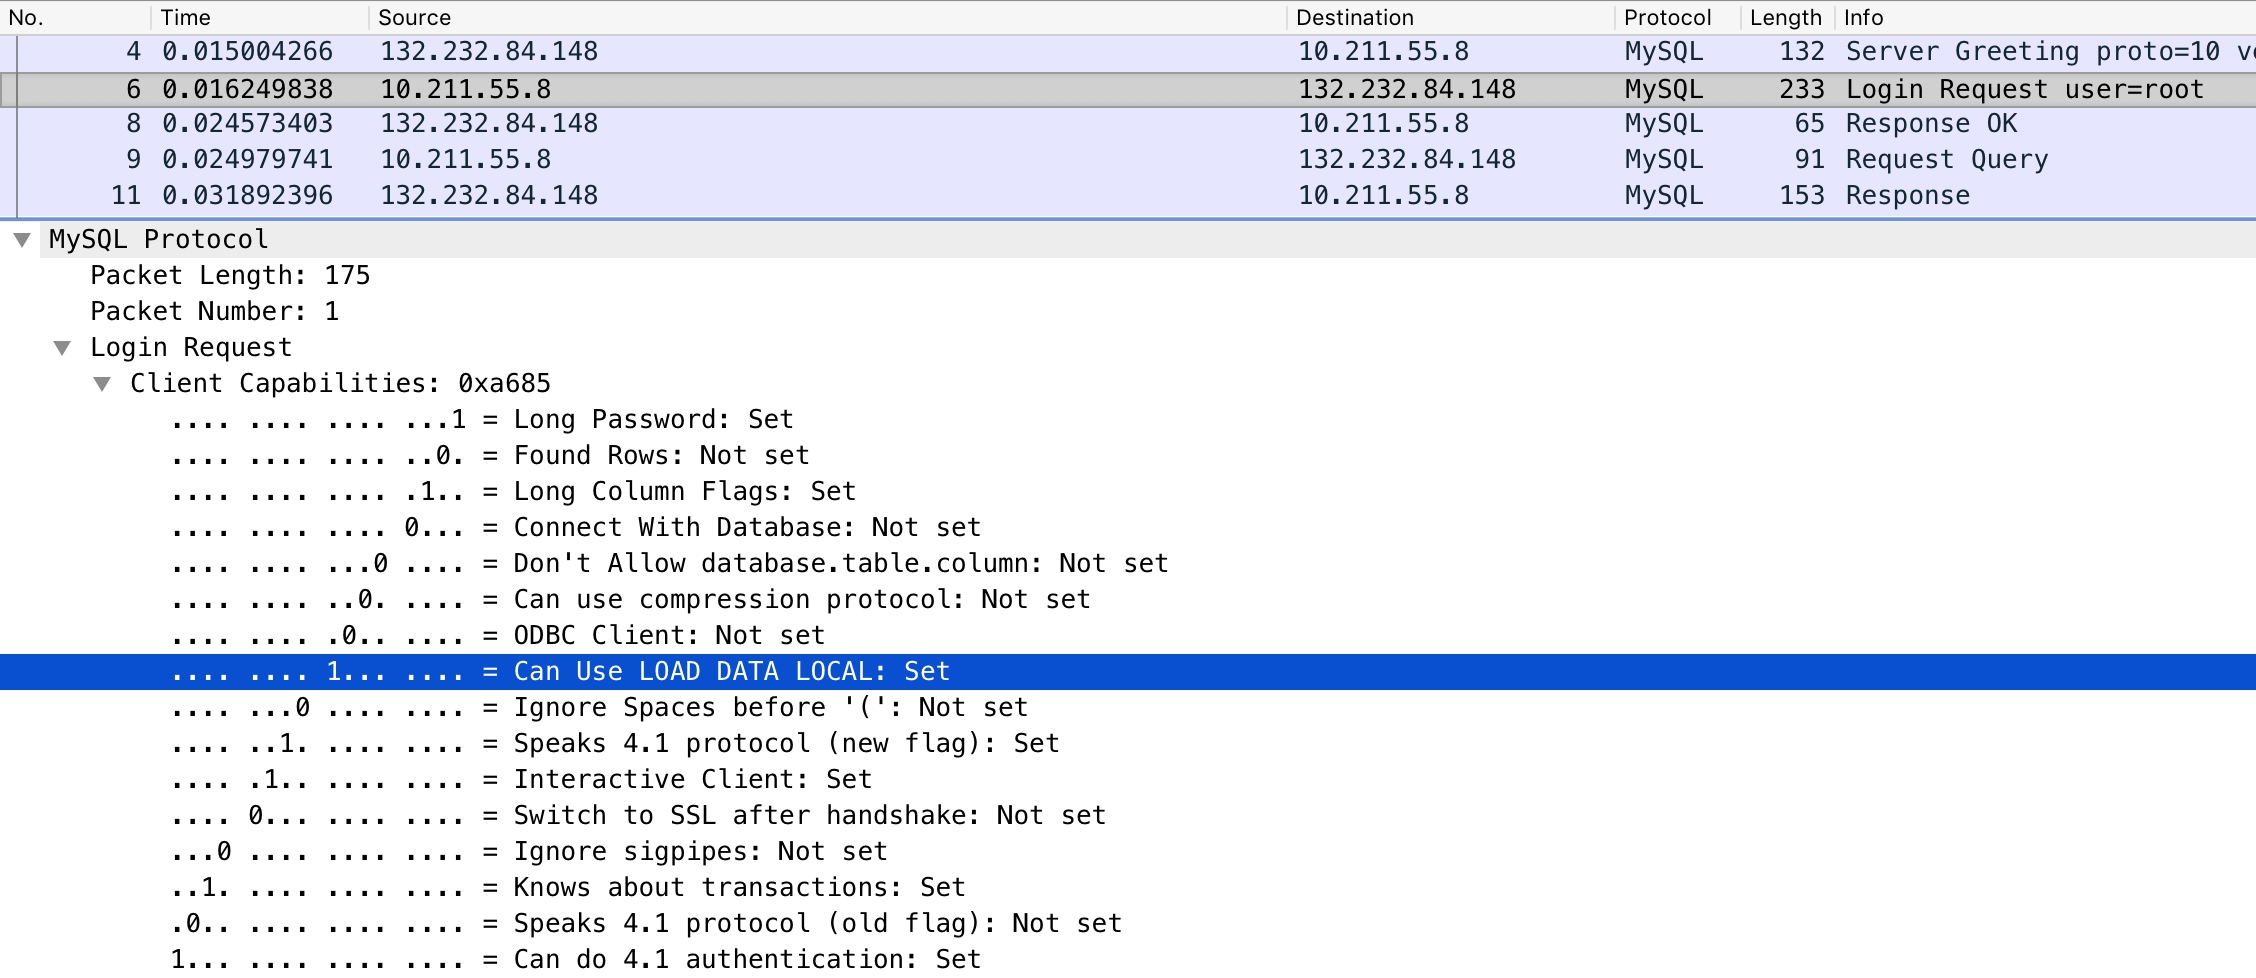Select the Long Column Flags: Set line
The height and width of the screenshot is (978, 2256).
(513, 492)
